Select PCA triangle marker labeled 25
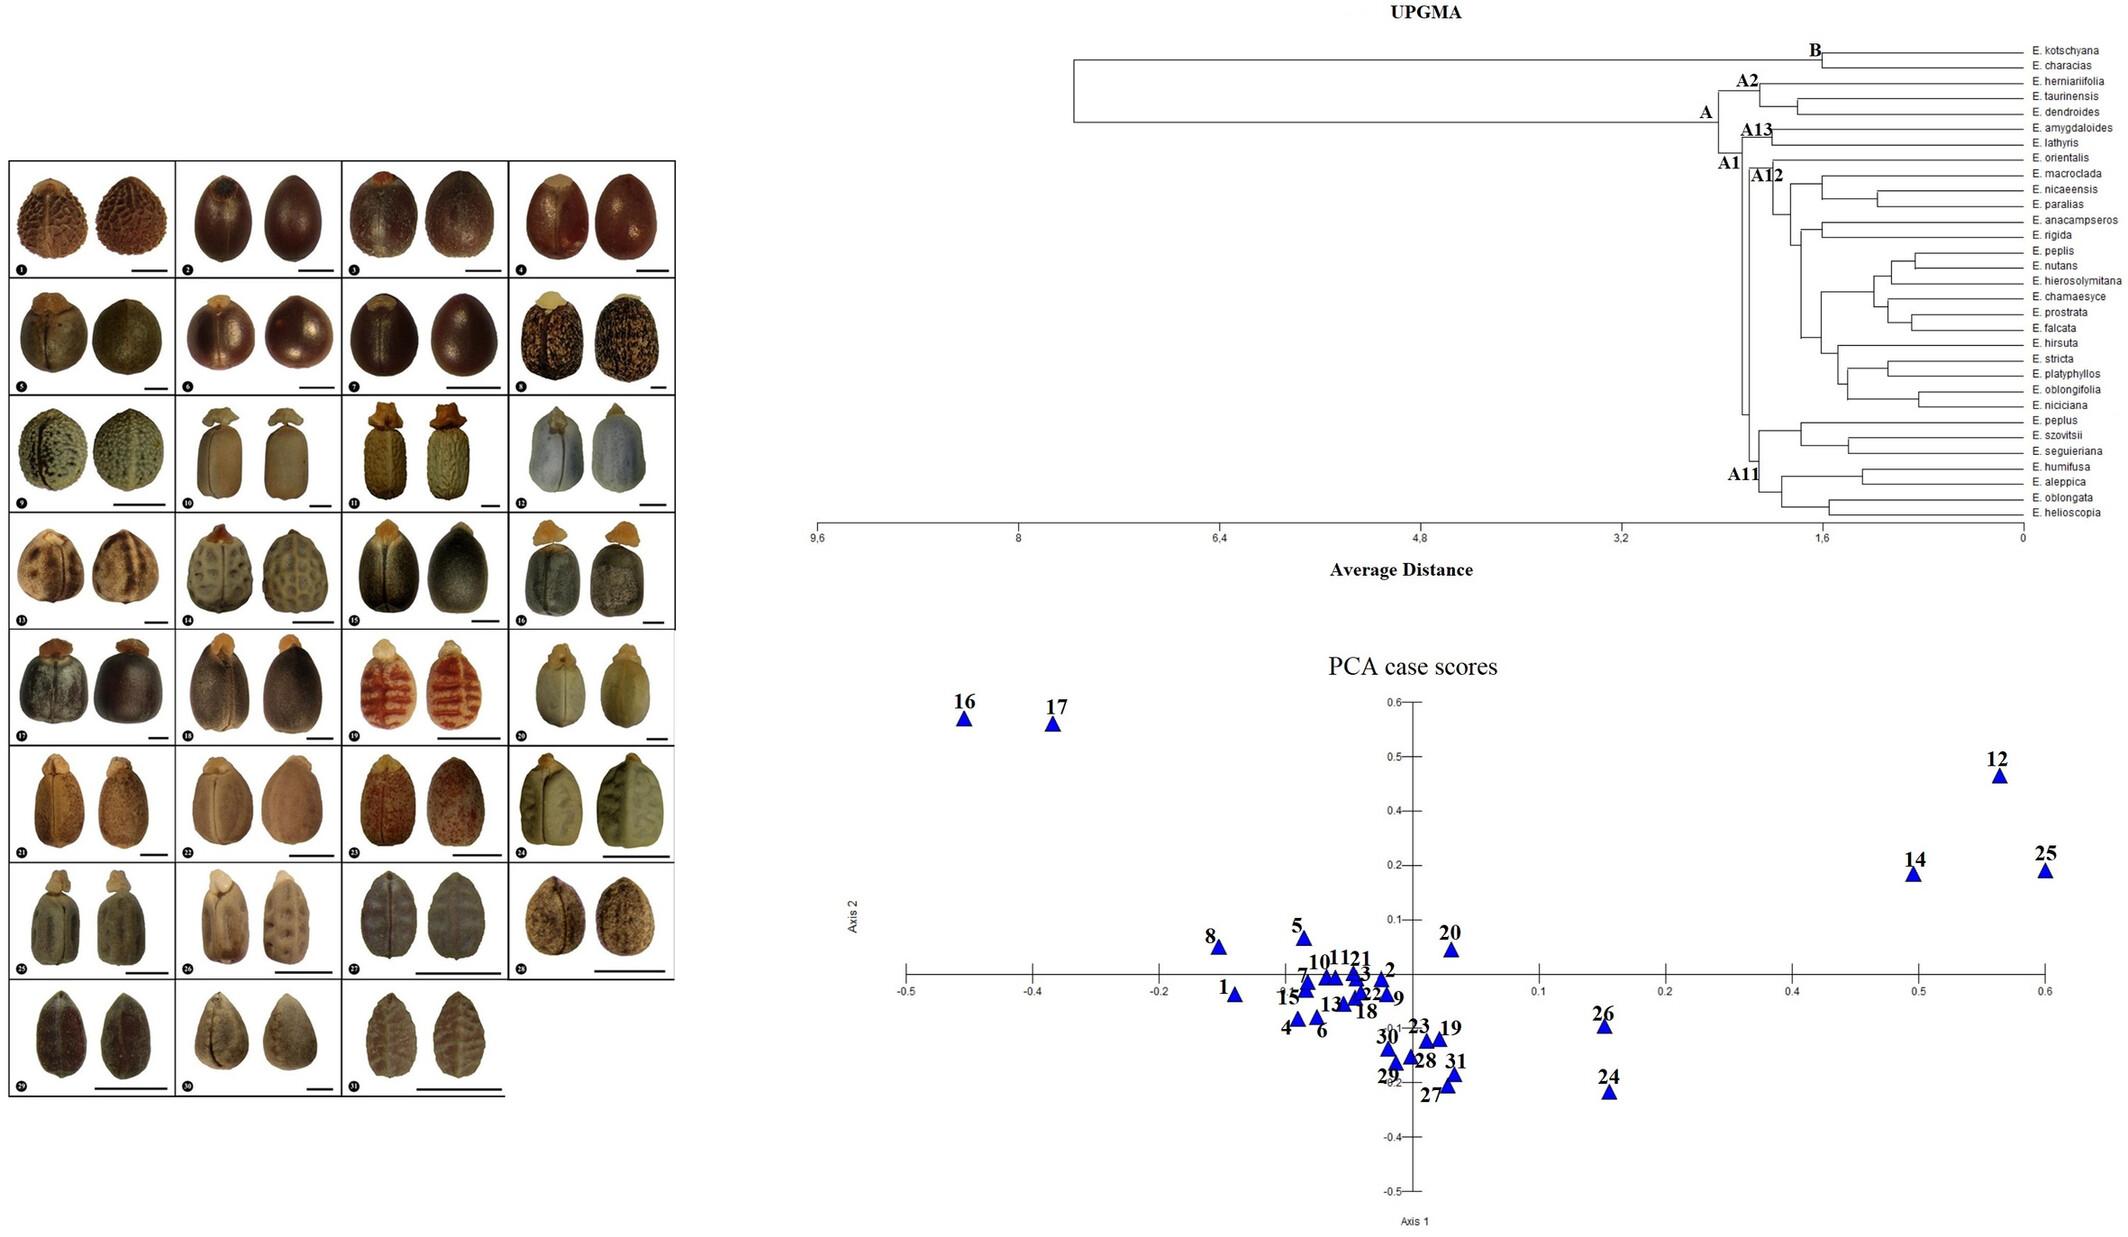Screen dimensions: 2128x1237 click(2045, 871)
